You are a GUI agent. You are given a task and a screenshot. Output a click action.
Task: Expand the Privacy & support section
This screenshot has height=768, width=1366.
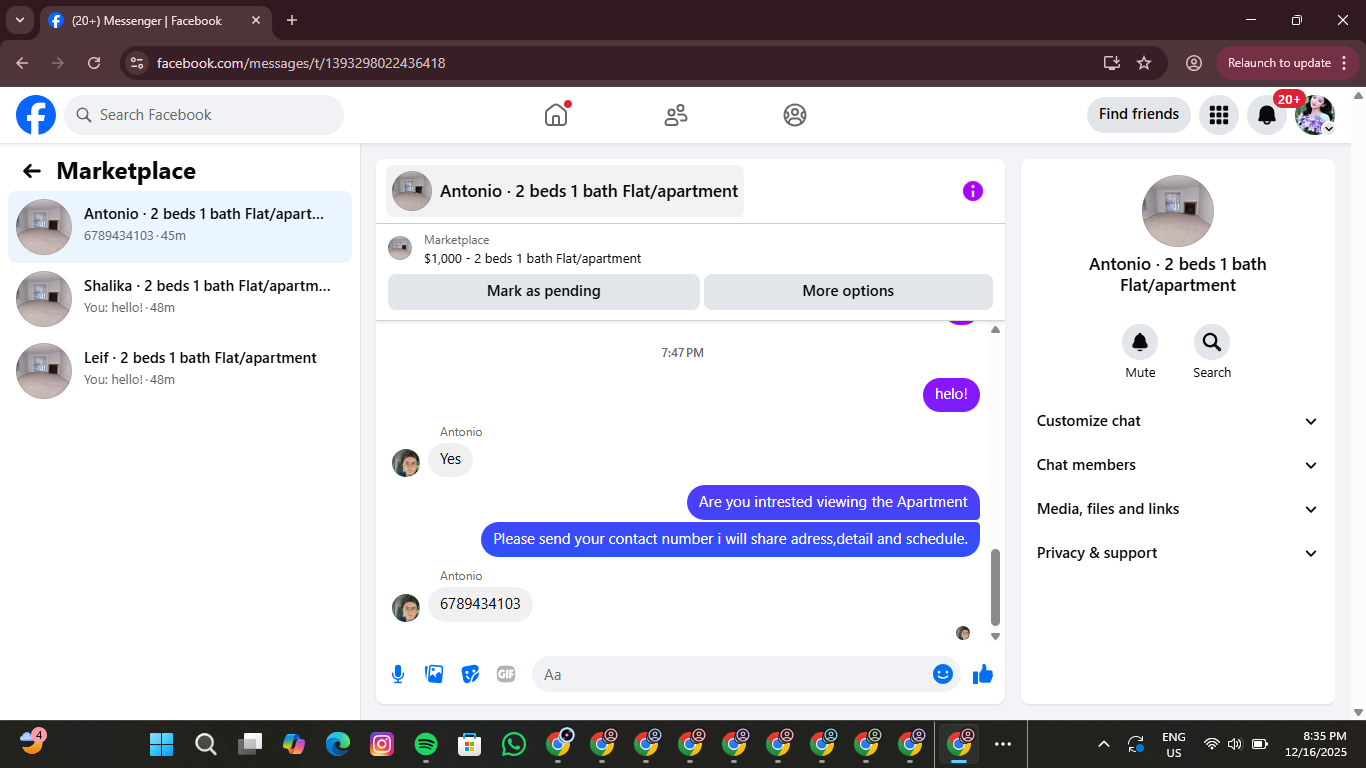point(1178,553)
